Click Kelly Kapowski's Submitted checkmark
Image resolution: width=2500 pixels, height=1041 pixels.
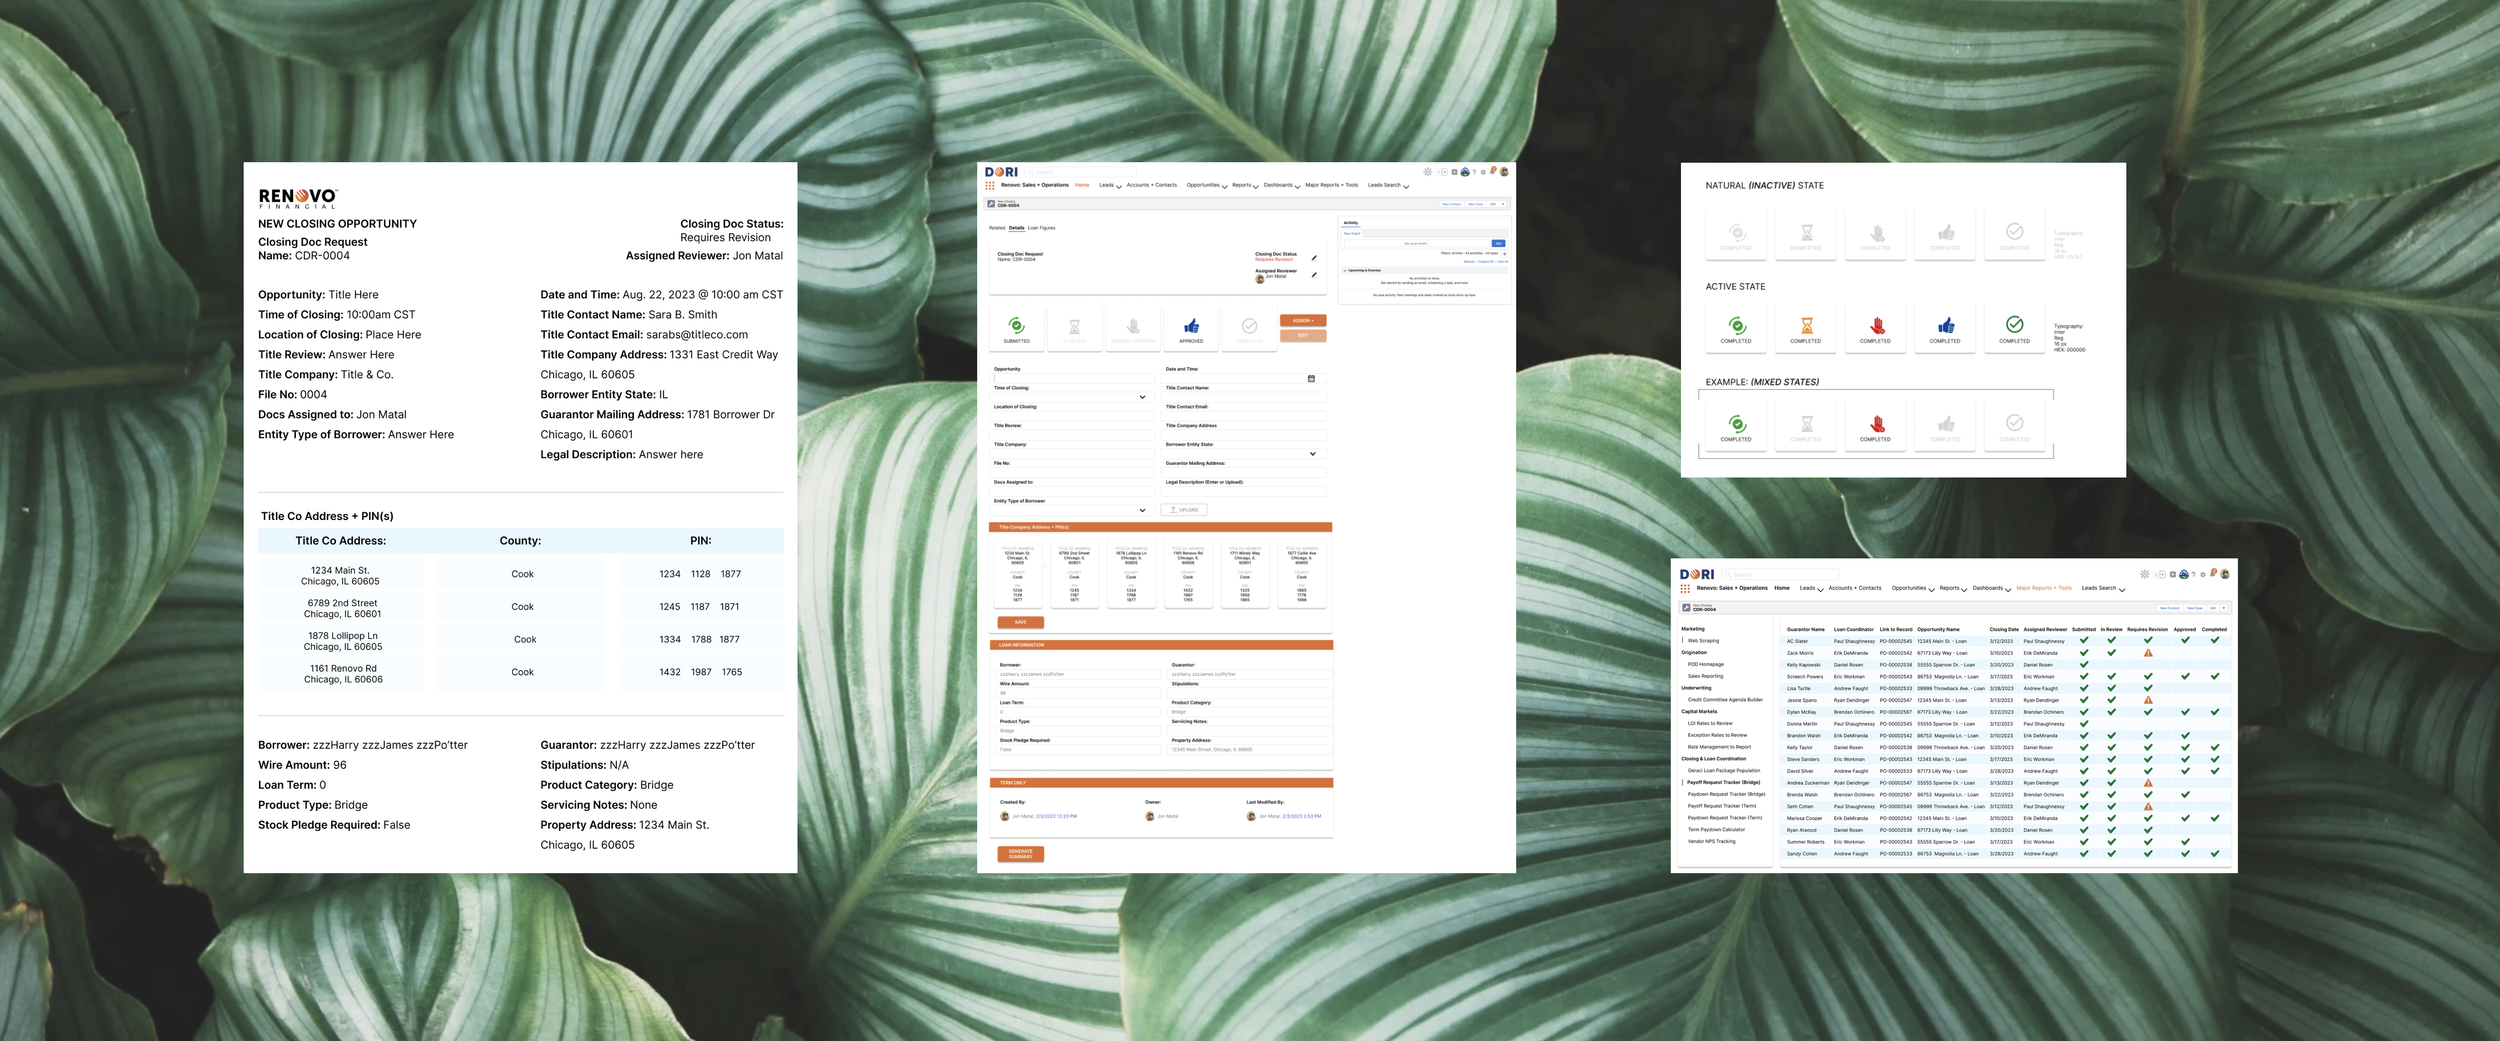tap(2084, 664)
